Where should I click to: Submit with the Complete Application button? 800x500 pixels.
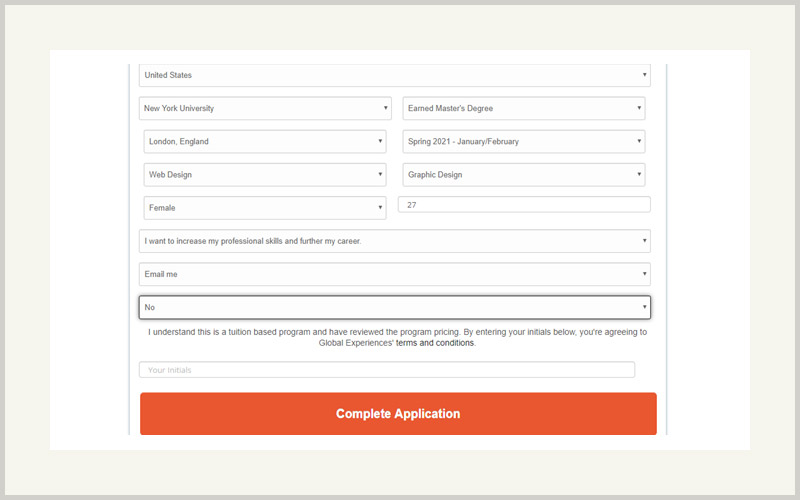click(x=398, y=414)
